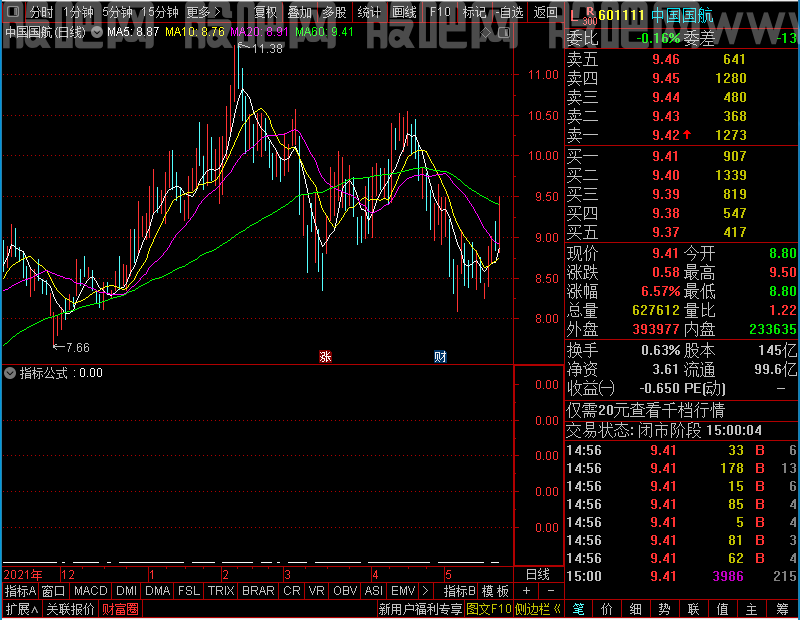Open the 关联报价 related quotes
This screenshot has width=800, height=620.
pyautogui.click(x=70, y=609)
